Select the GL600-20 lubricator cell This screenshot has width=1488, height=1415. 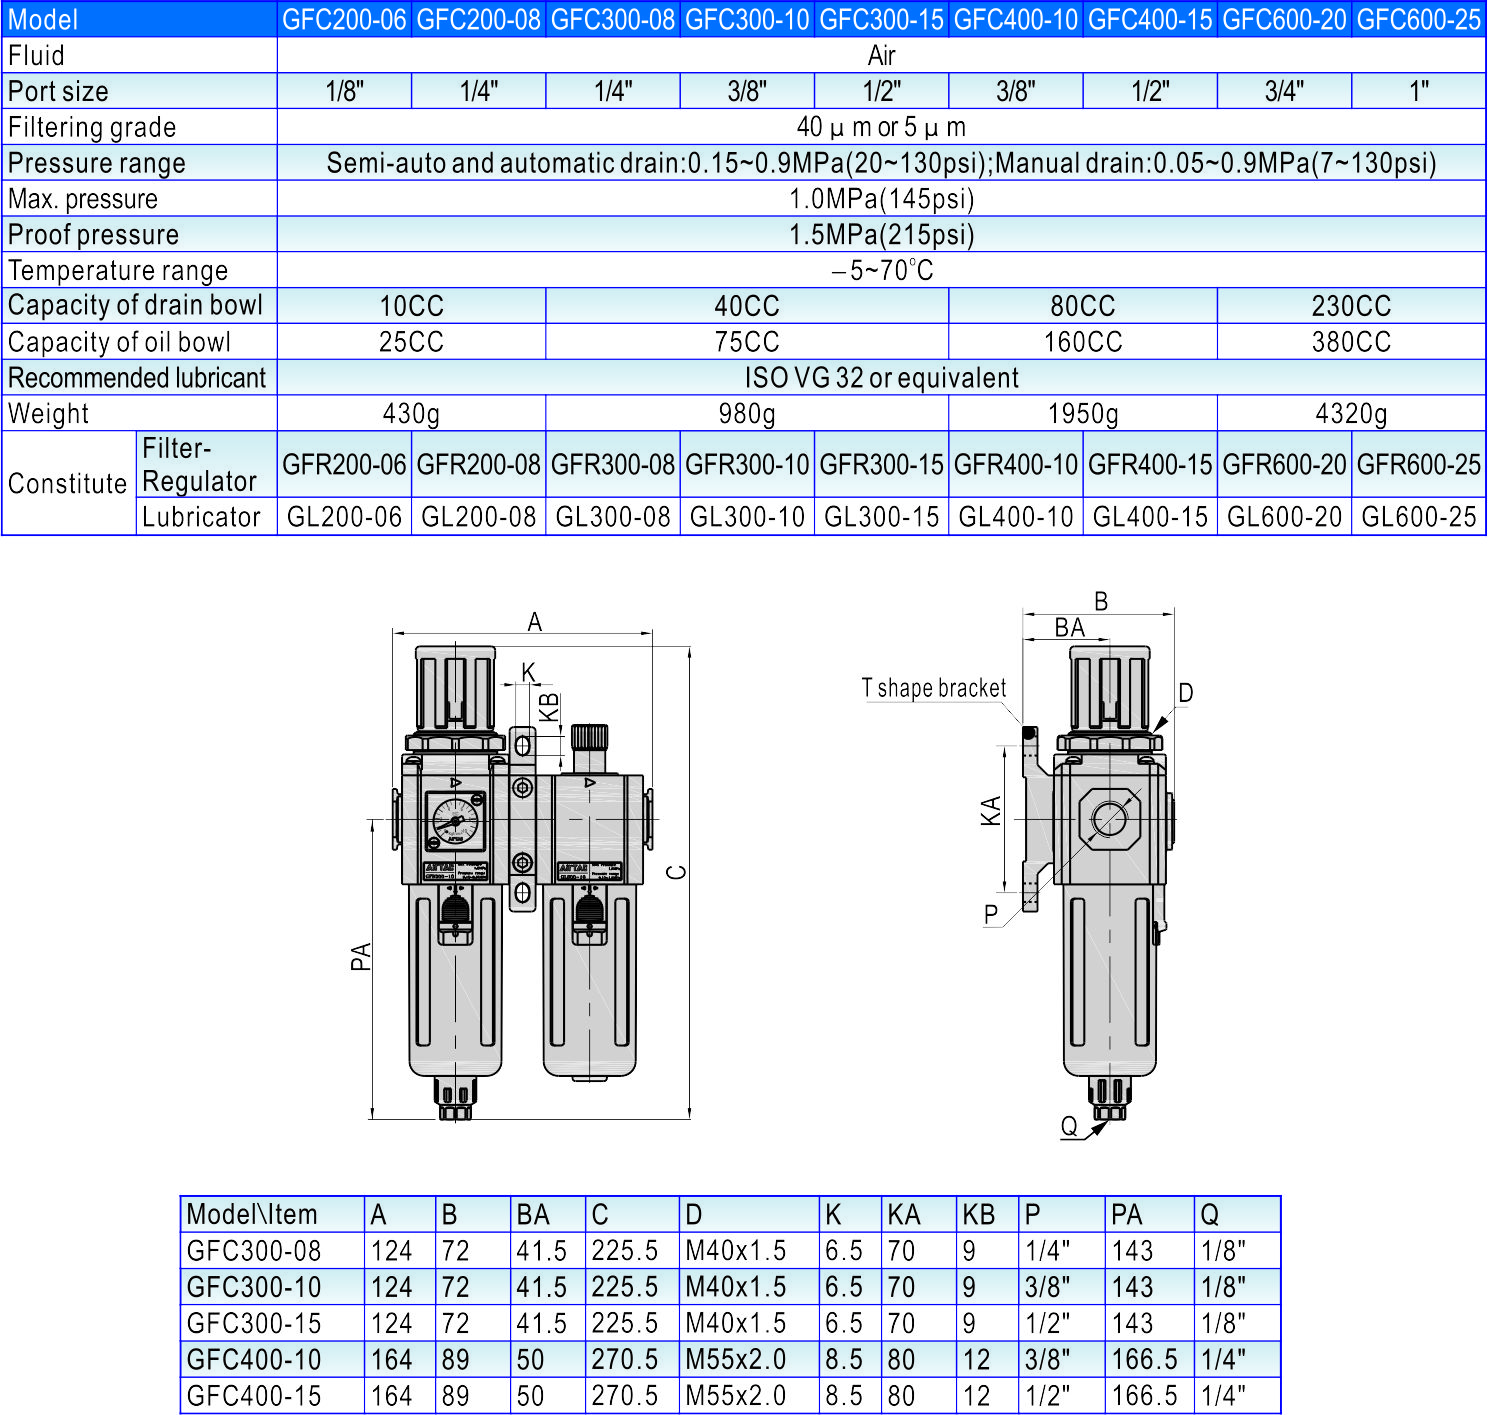point(1285,517)
